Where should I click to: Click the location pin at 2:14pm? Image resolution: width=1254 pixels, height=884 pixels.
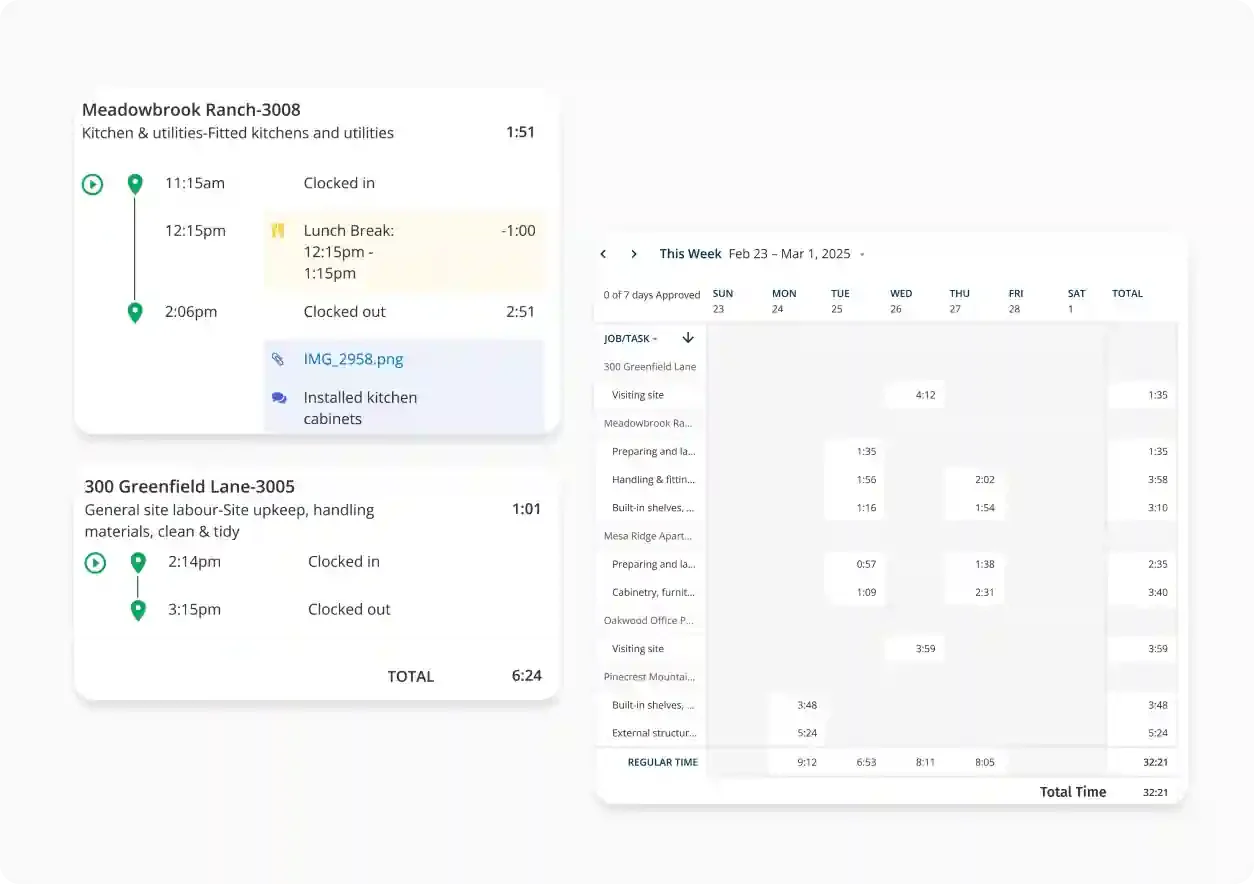pos(138,562)
